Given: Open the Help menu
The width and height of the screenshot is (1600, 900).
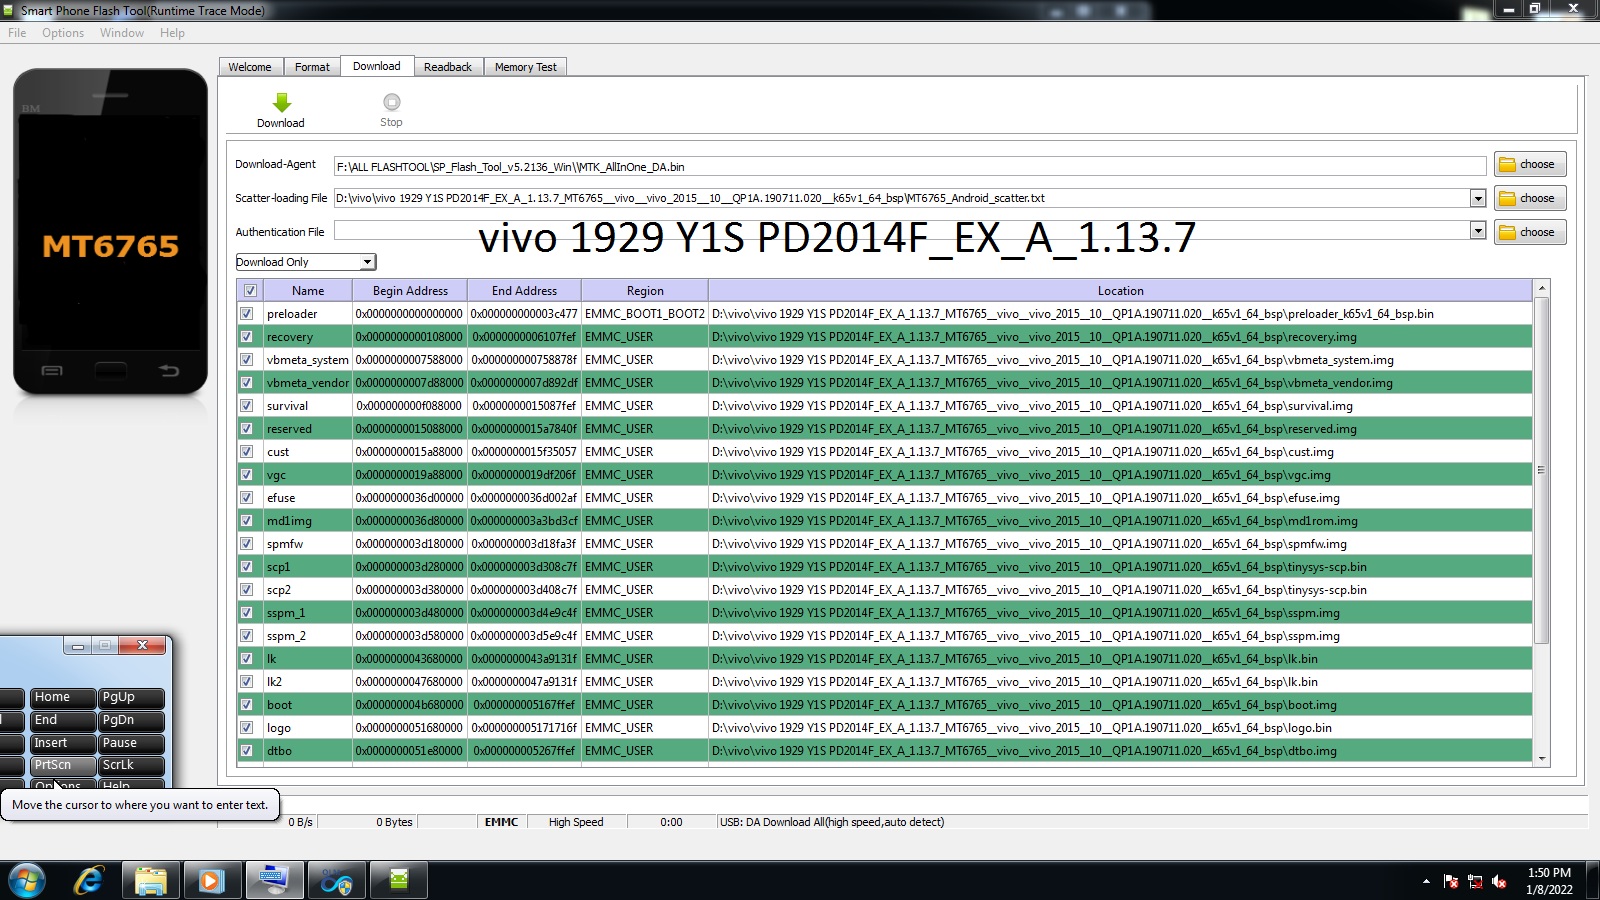Looking at the screenshot, I should 172,33.
